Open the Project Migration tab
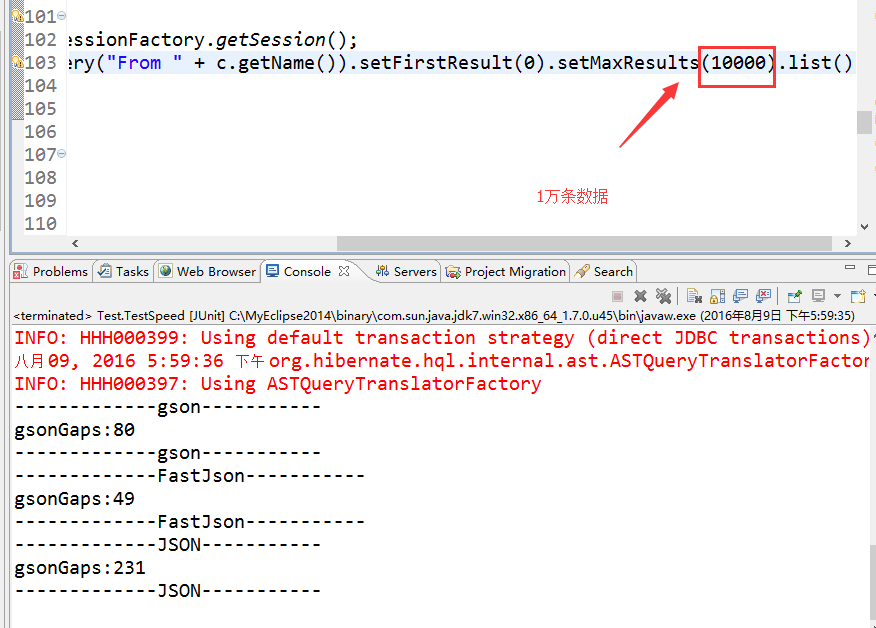Viewport: 876px width, 628px height. coord(506,272)
